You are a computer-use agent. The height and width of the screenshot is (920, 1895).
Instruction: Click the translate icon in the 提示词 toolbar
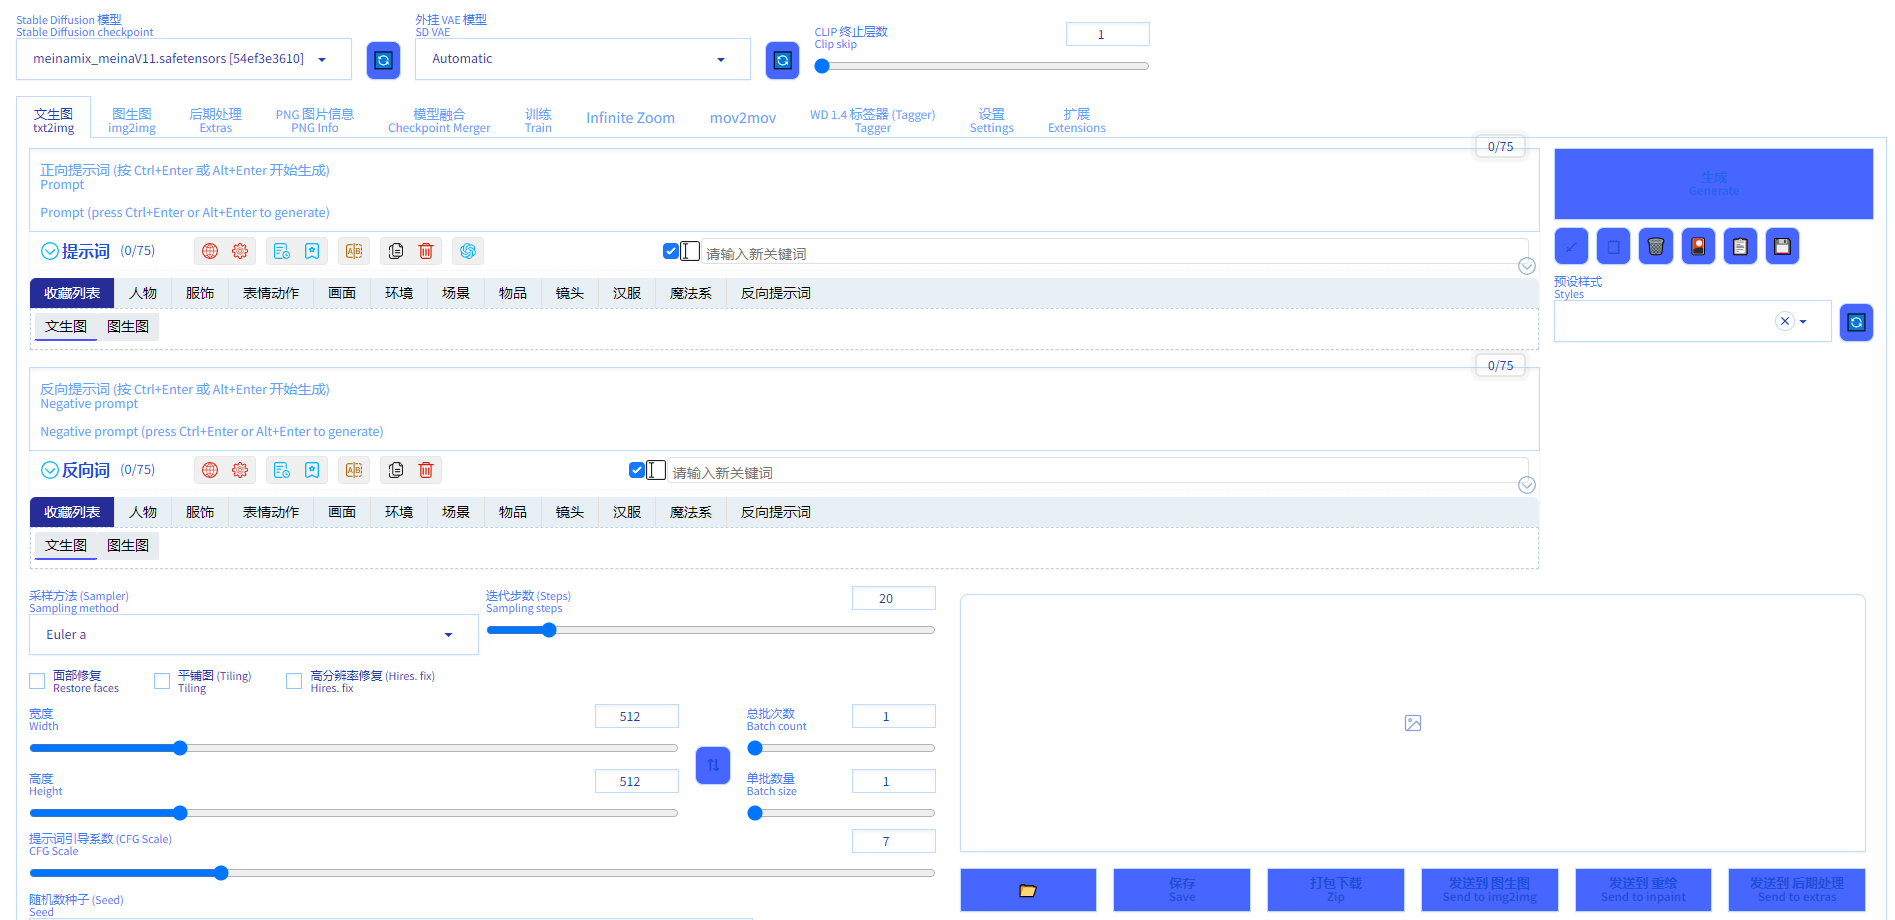pyautogui.click(x=354, y=251)
